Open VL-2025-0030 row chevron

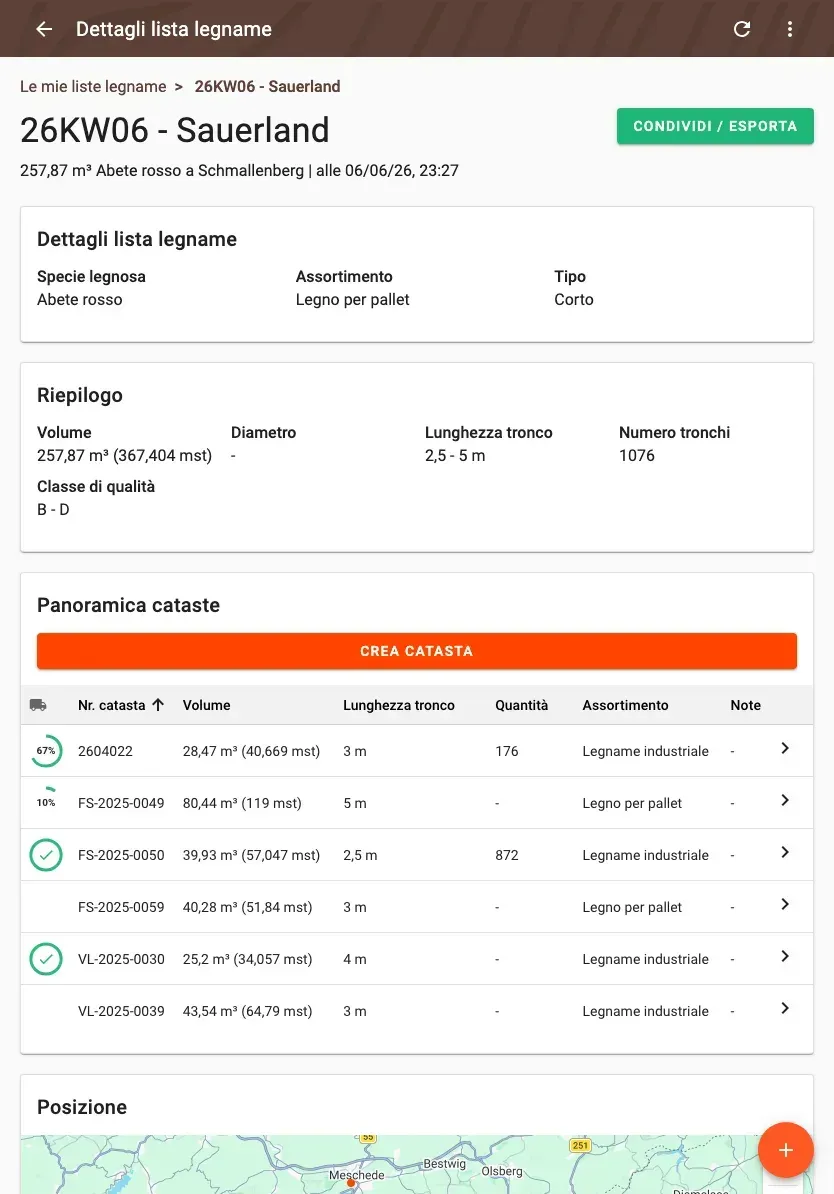pos(784,956)
